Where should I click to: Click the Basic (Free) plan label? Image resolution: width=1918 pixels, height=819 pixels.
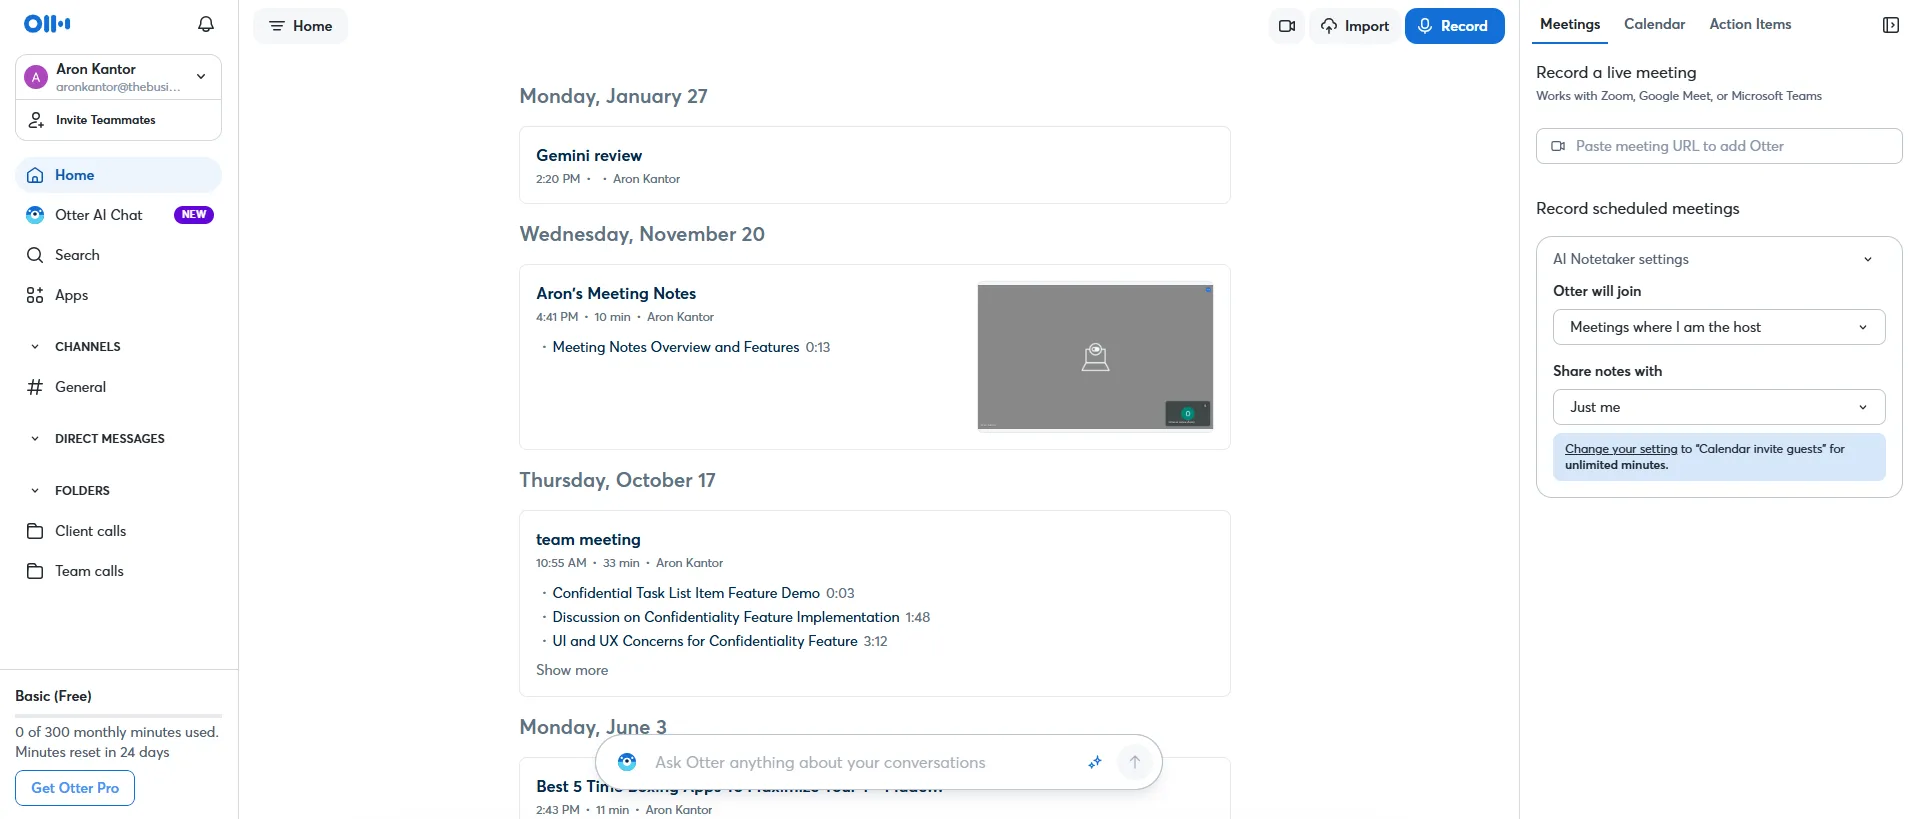click(x=53, y=696)
